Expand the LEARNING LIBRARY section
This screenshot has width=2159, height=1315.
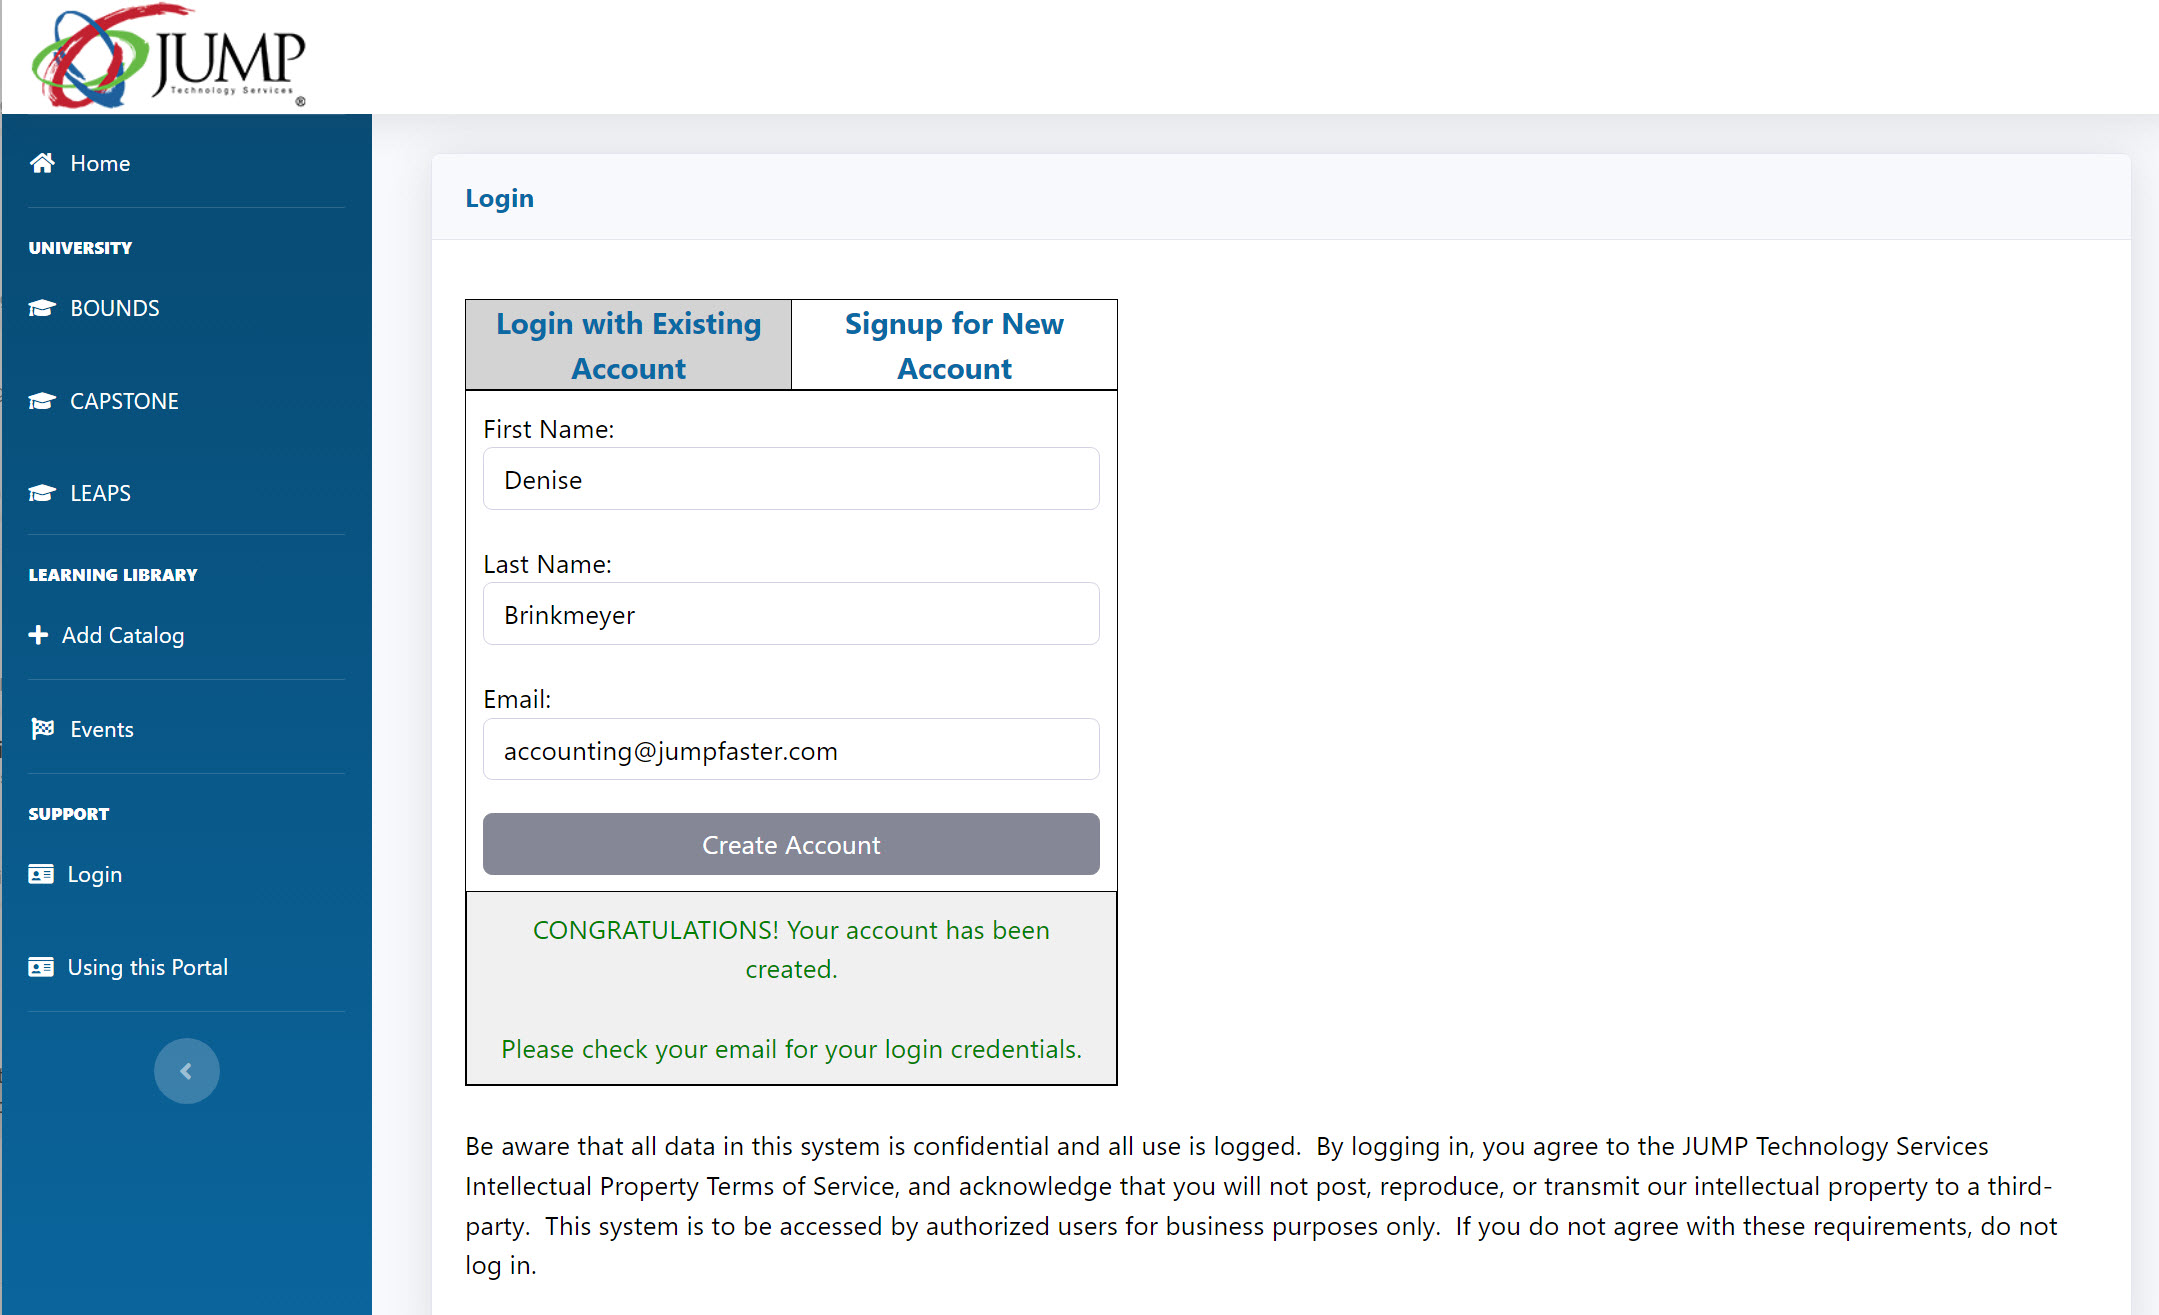coord(113,575)
